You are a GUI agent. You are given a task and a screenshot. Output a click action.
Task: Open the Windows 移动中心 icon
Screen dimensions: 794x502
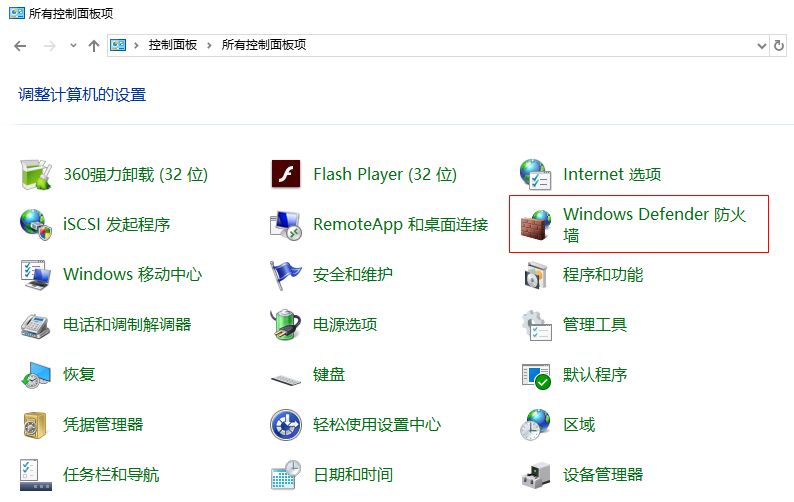[x=35, y=275]
